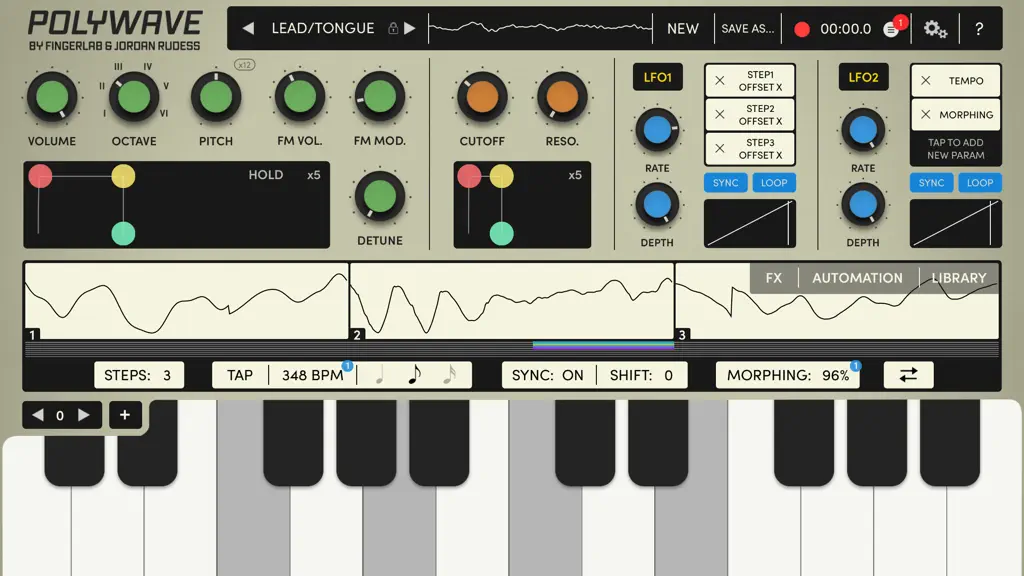Toggle LFO1 SYNC

point(726,183)
